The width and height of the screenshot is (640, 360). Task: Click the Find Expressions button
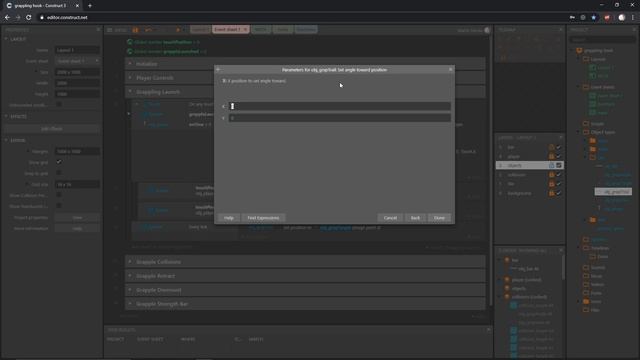tap(263, 218)
